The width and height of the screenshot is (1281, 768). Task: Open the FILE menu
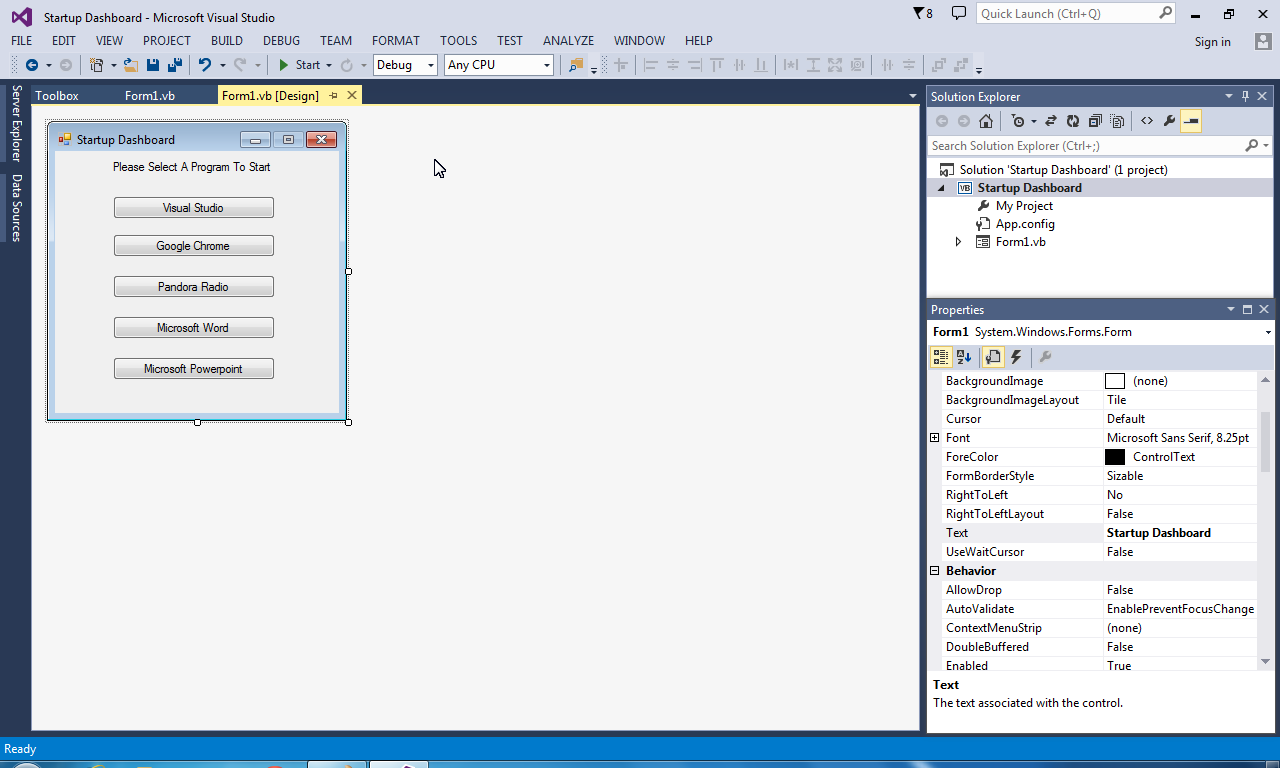tap(21, 41)
